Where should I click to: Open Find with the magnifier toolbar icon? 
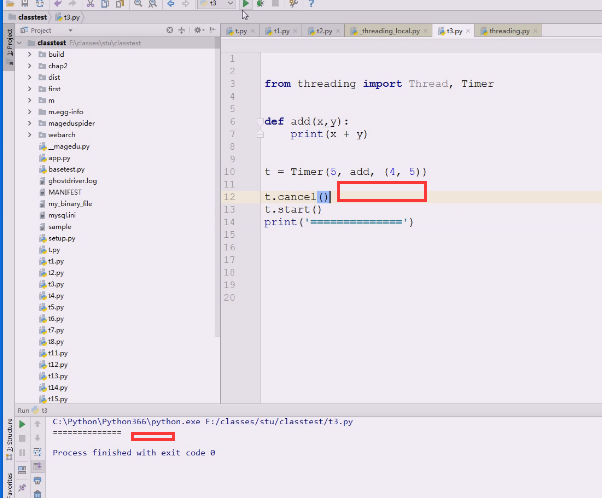138,4
